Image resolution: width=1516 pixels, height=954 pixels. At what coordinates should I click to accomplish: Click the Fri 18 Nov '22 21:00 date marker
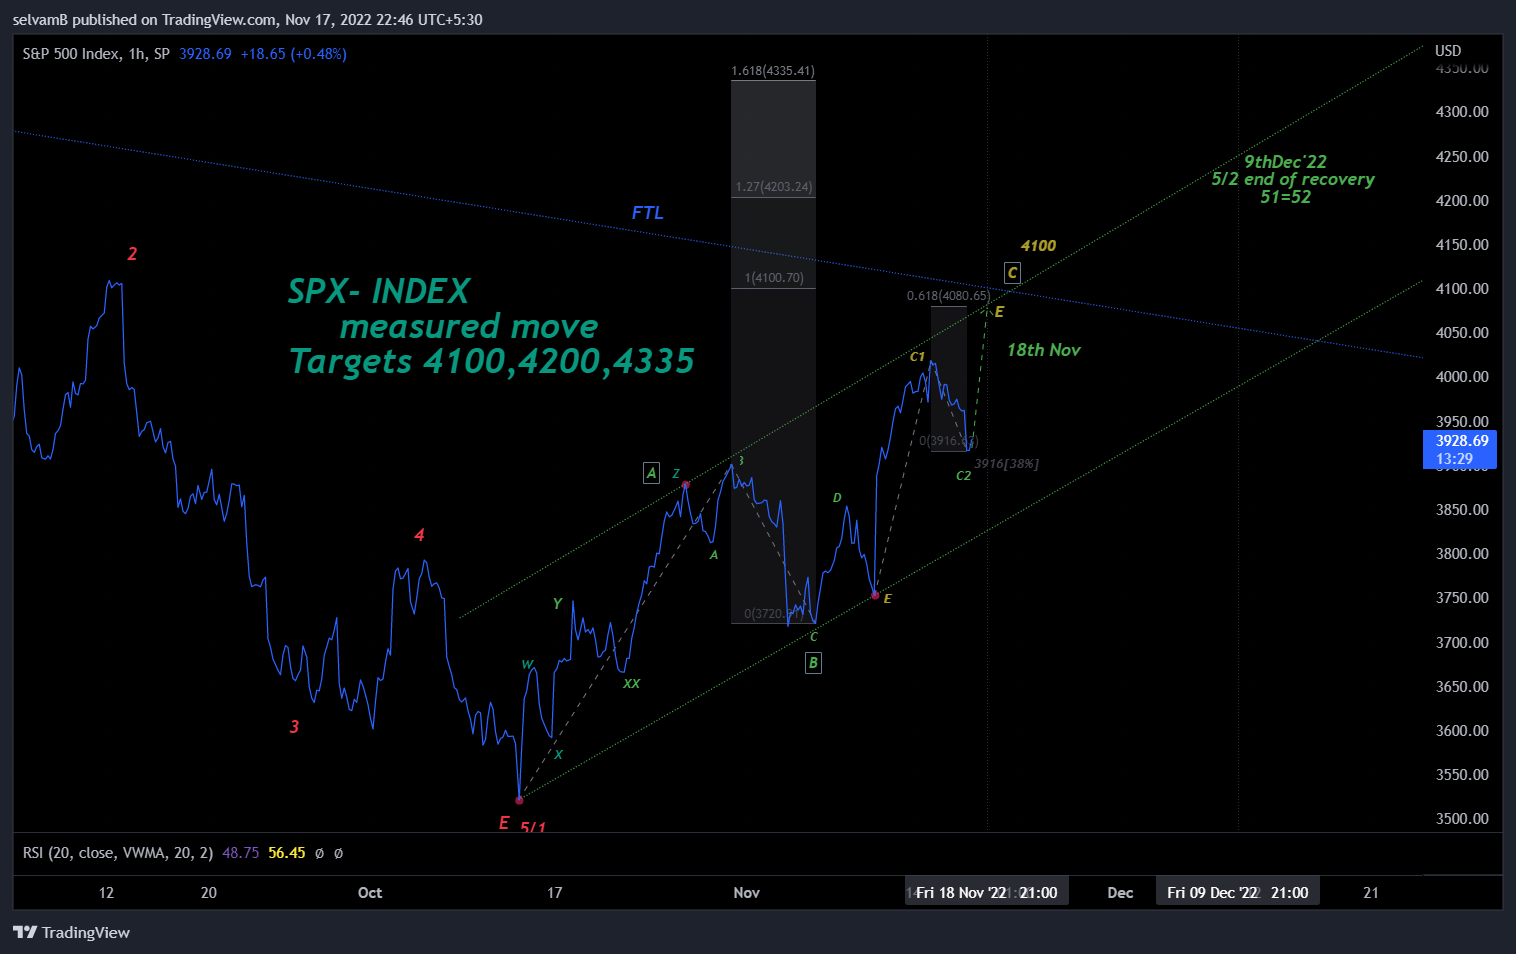click(987, 892)
